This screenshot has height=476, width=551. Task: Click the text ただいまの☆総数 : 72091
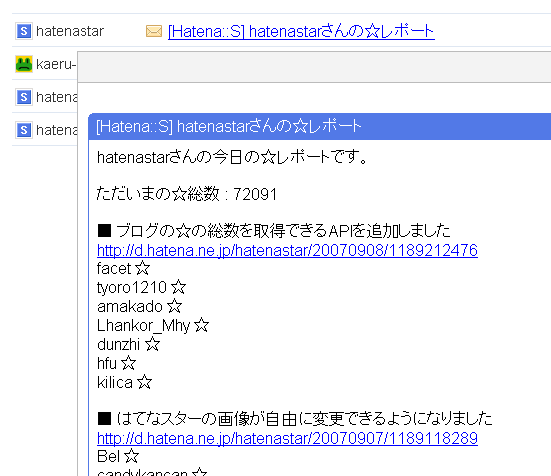187,194
